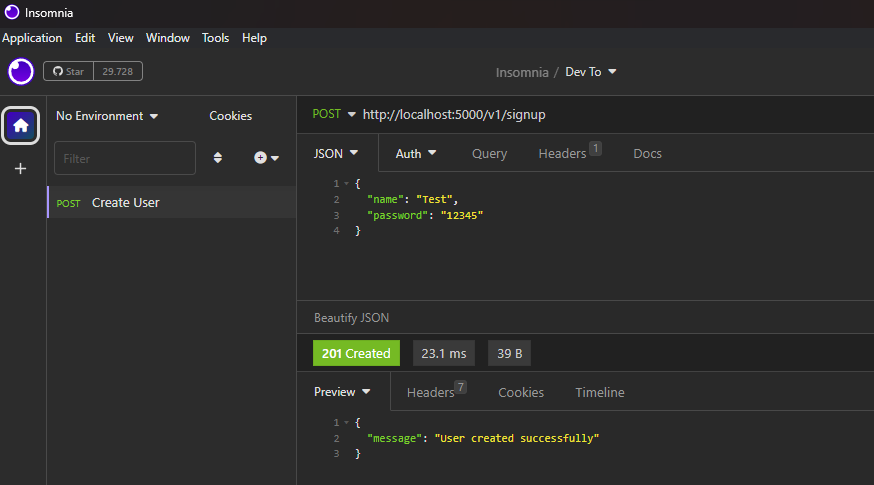Collapse the request body JSON fold arrow
This screenshot has width=874, height=485.
(346, 183)
